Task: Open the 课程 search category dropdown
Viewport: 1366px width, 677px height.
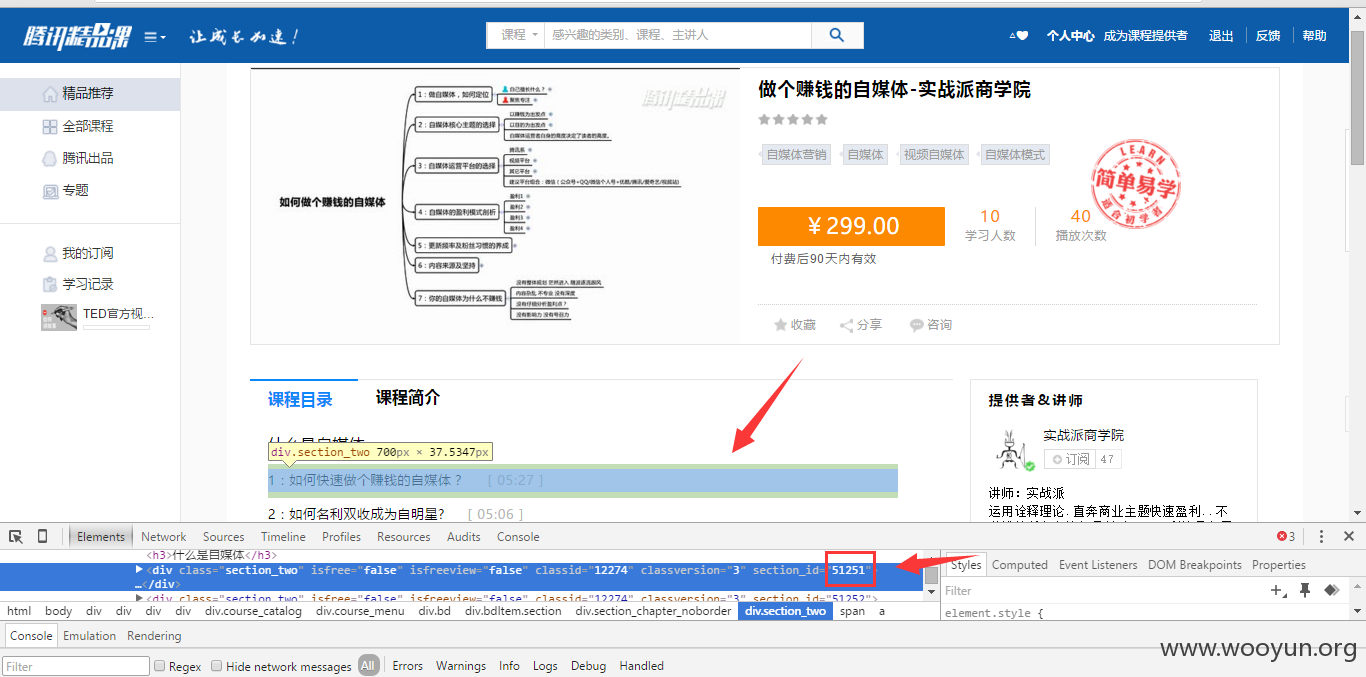Action: [516, 35]
